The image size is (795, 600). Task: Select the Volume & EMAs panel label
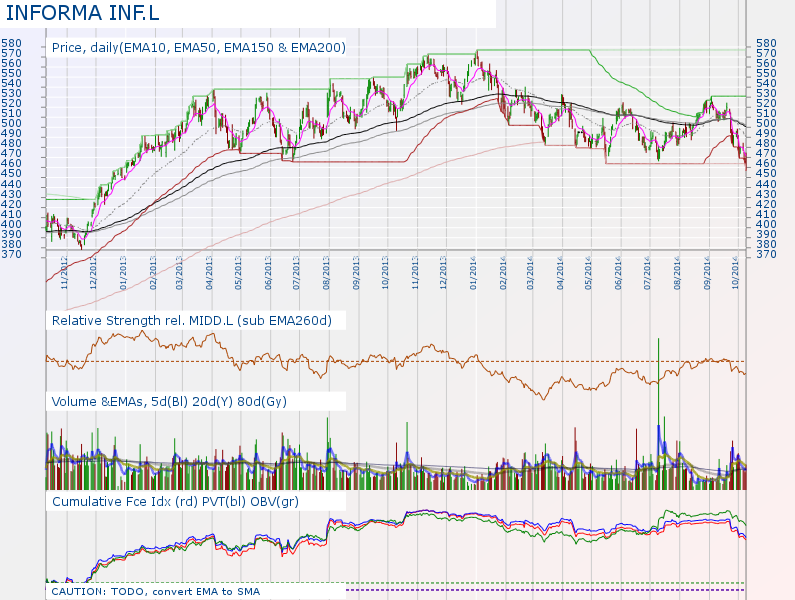pos(172,401)
